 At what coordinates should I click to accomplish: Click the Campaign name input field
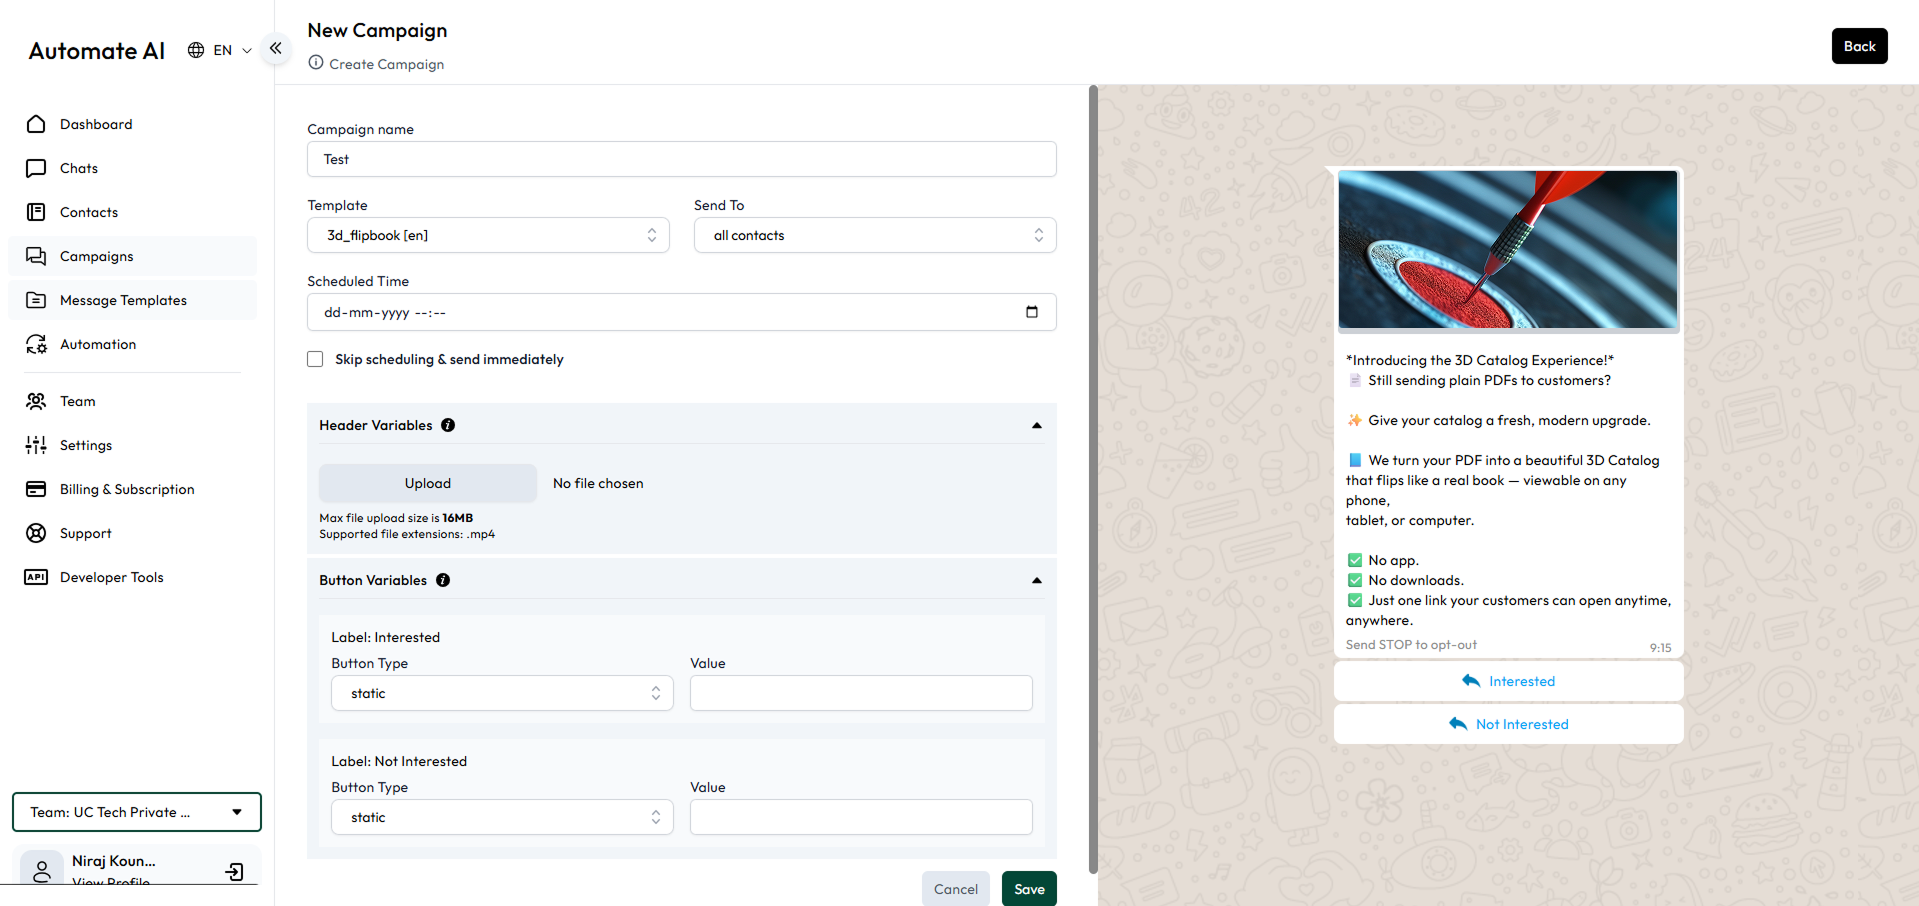pos(681,159)
